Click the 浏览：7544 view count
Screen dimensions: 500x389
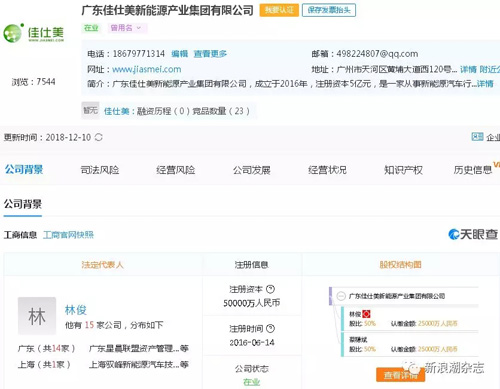pyautogui.click(x=33, y=82)
